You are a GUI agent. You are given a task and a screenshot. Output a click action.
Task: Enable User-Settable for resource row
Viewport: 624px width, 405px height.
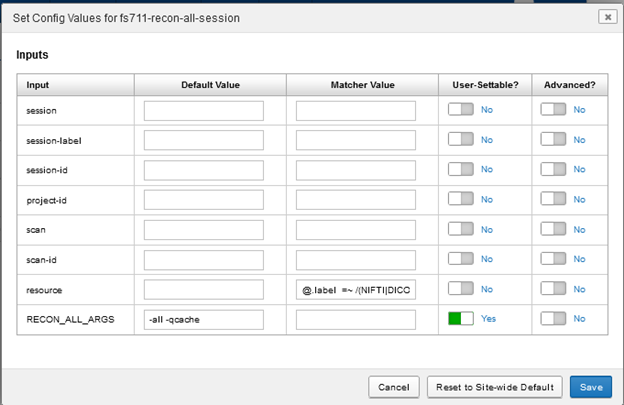click(460, 289)
